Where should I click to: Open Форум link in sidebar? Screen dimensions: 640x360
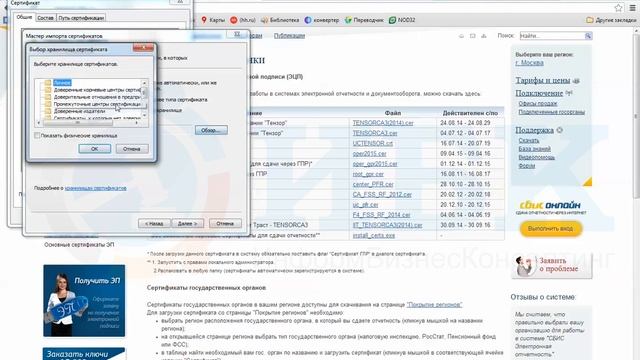click(527, 166)
